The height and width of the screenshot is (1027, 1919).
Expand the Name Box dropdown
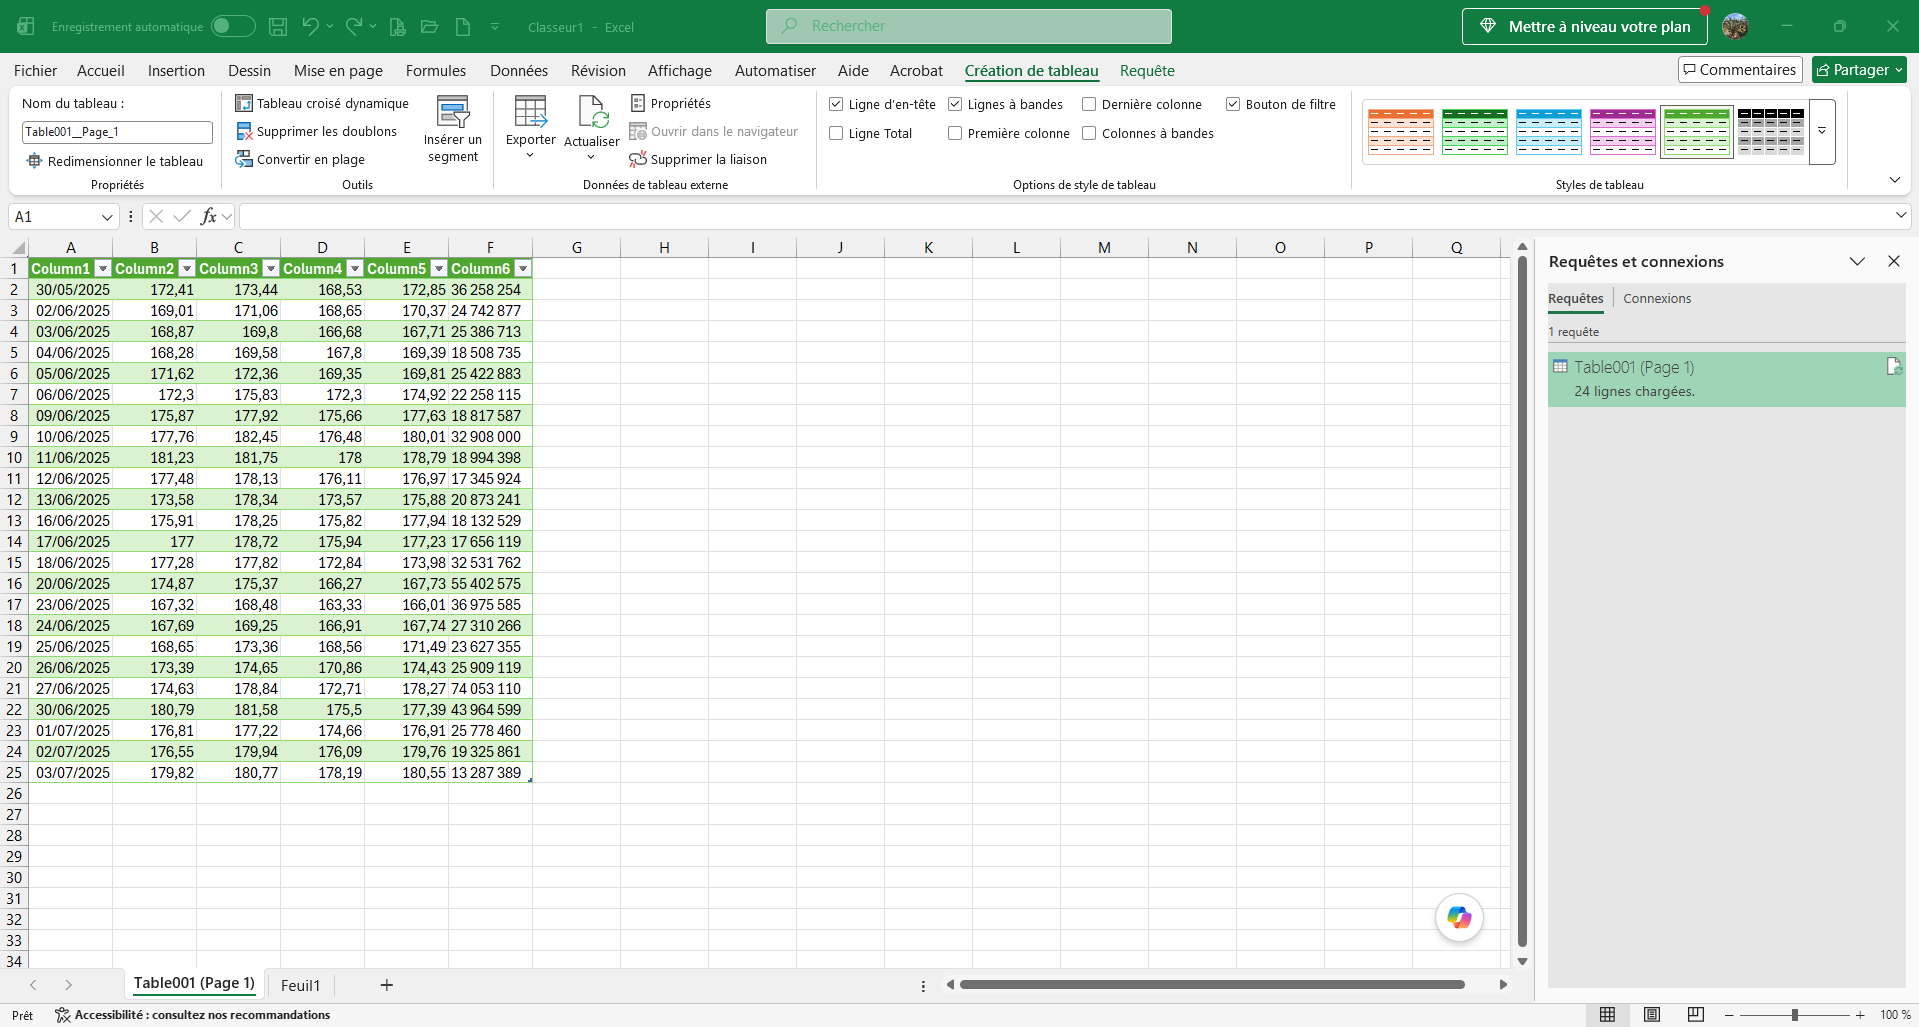coord(107,217)
